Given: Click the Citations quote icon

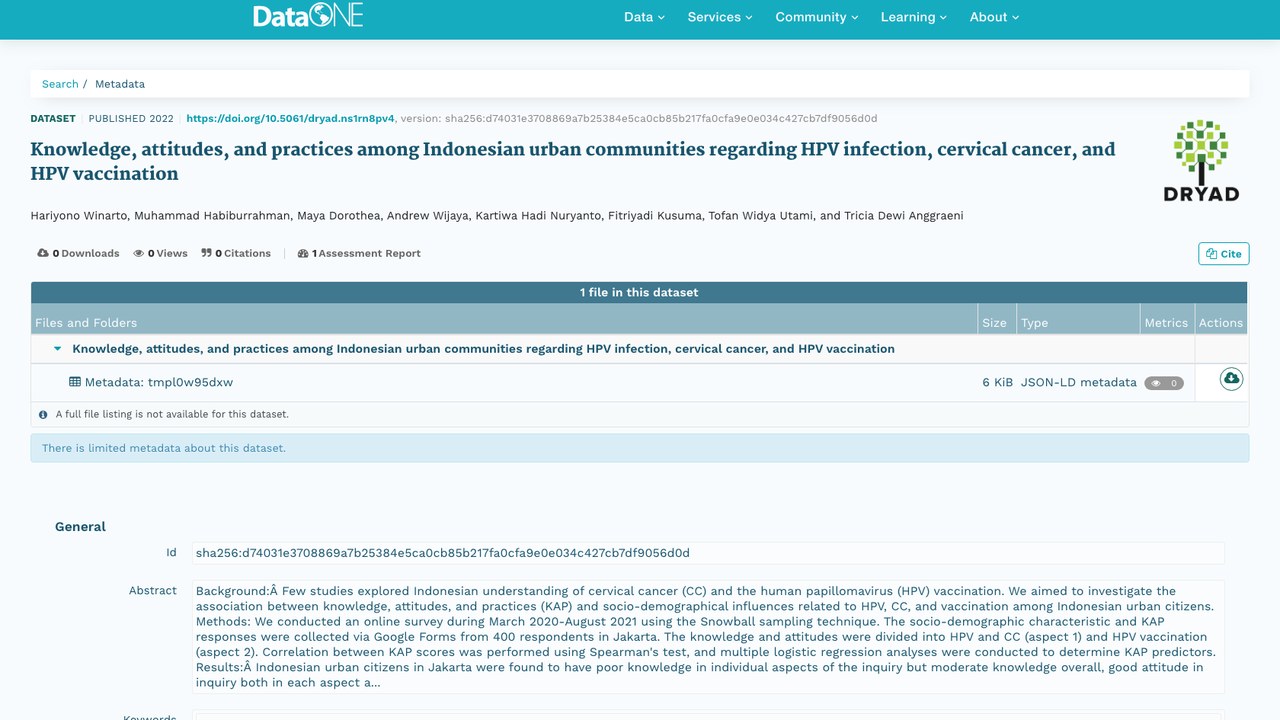Looking at the screenshot, I should click(206, 253).
